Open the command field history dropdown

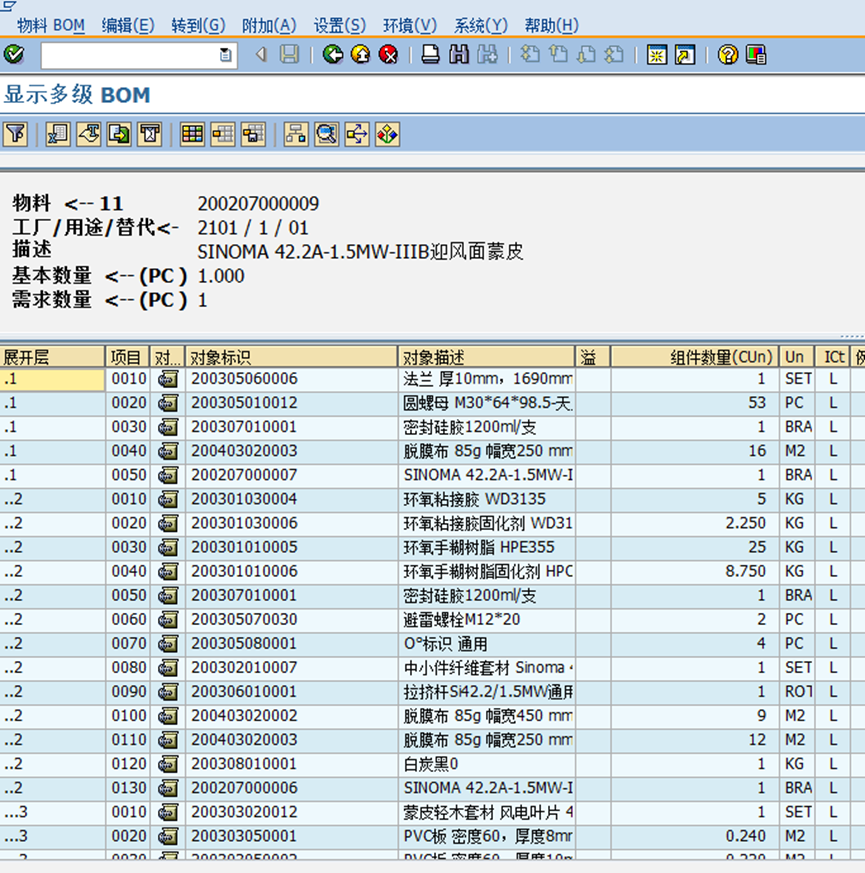225,55
